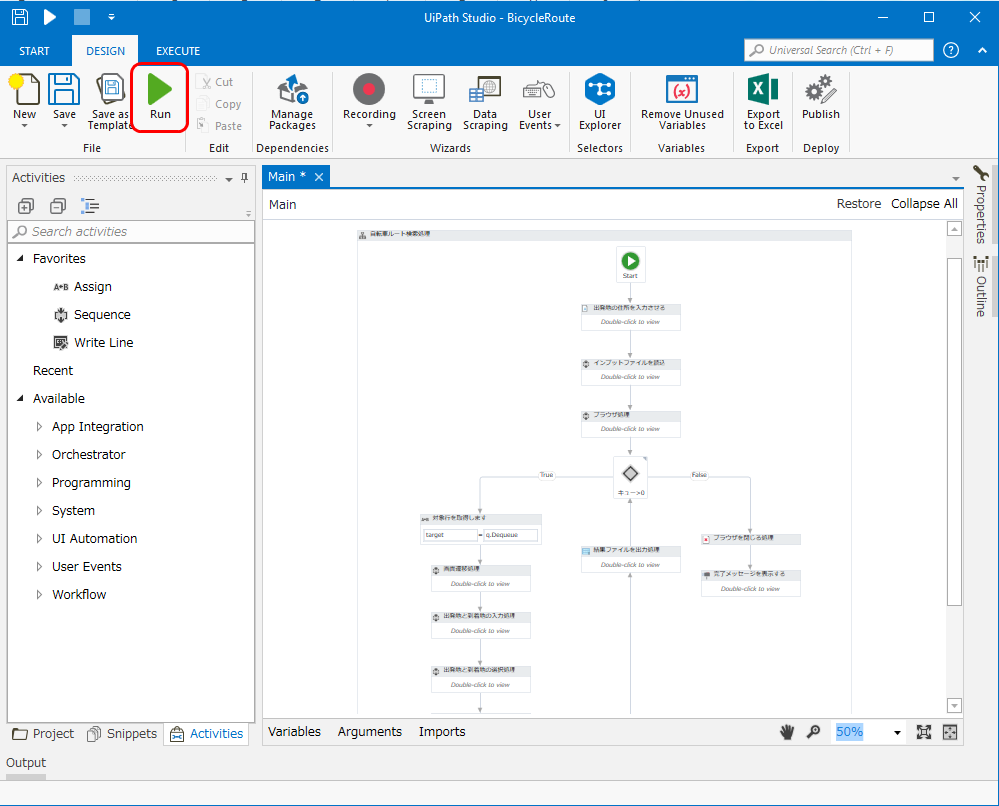Viewport: 999px width, 806px height.
Task: Open the Recording dropdown arrow
Action: tap(369, 126)
